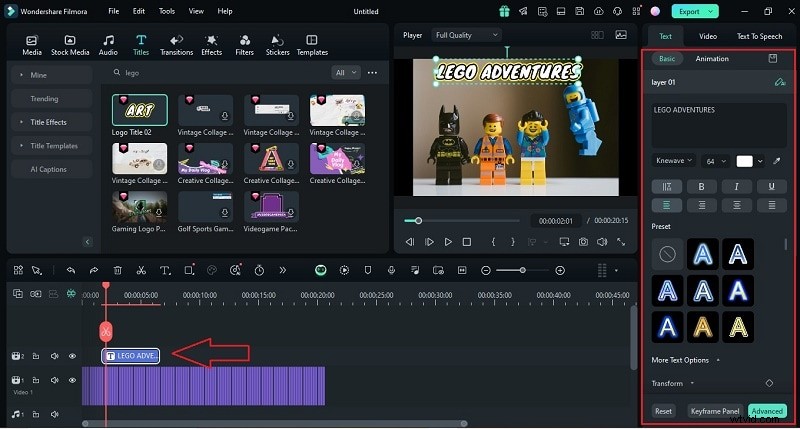Open the text color dropdown arrow
Viewport: 800px width, 429px height.
[760, 161]
